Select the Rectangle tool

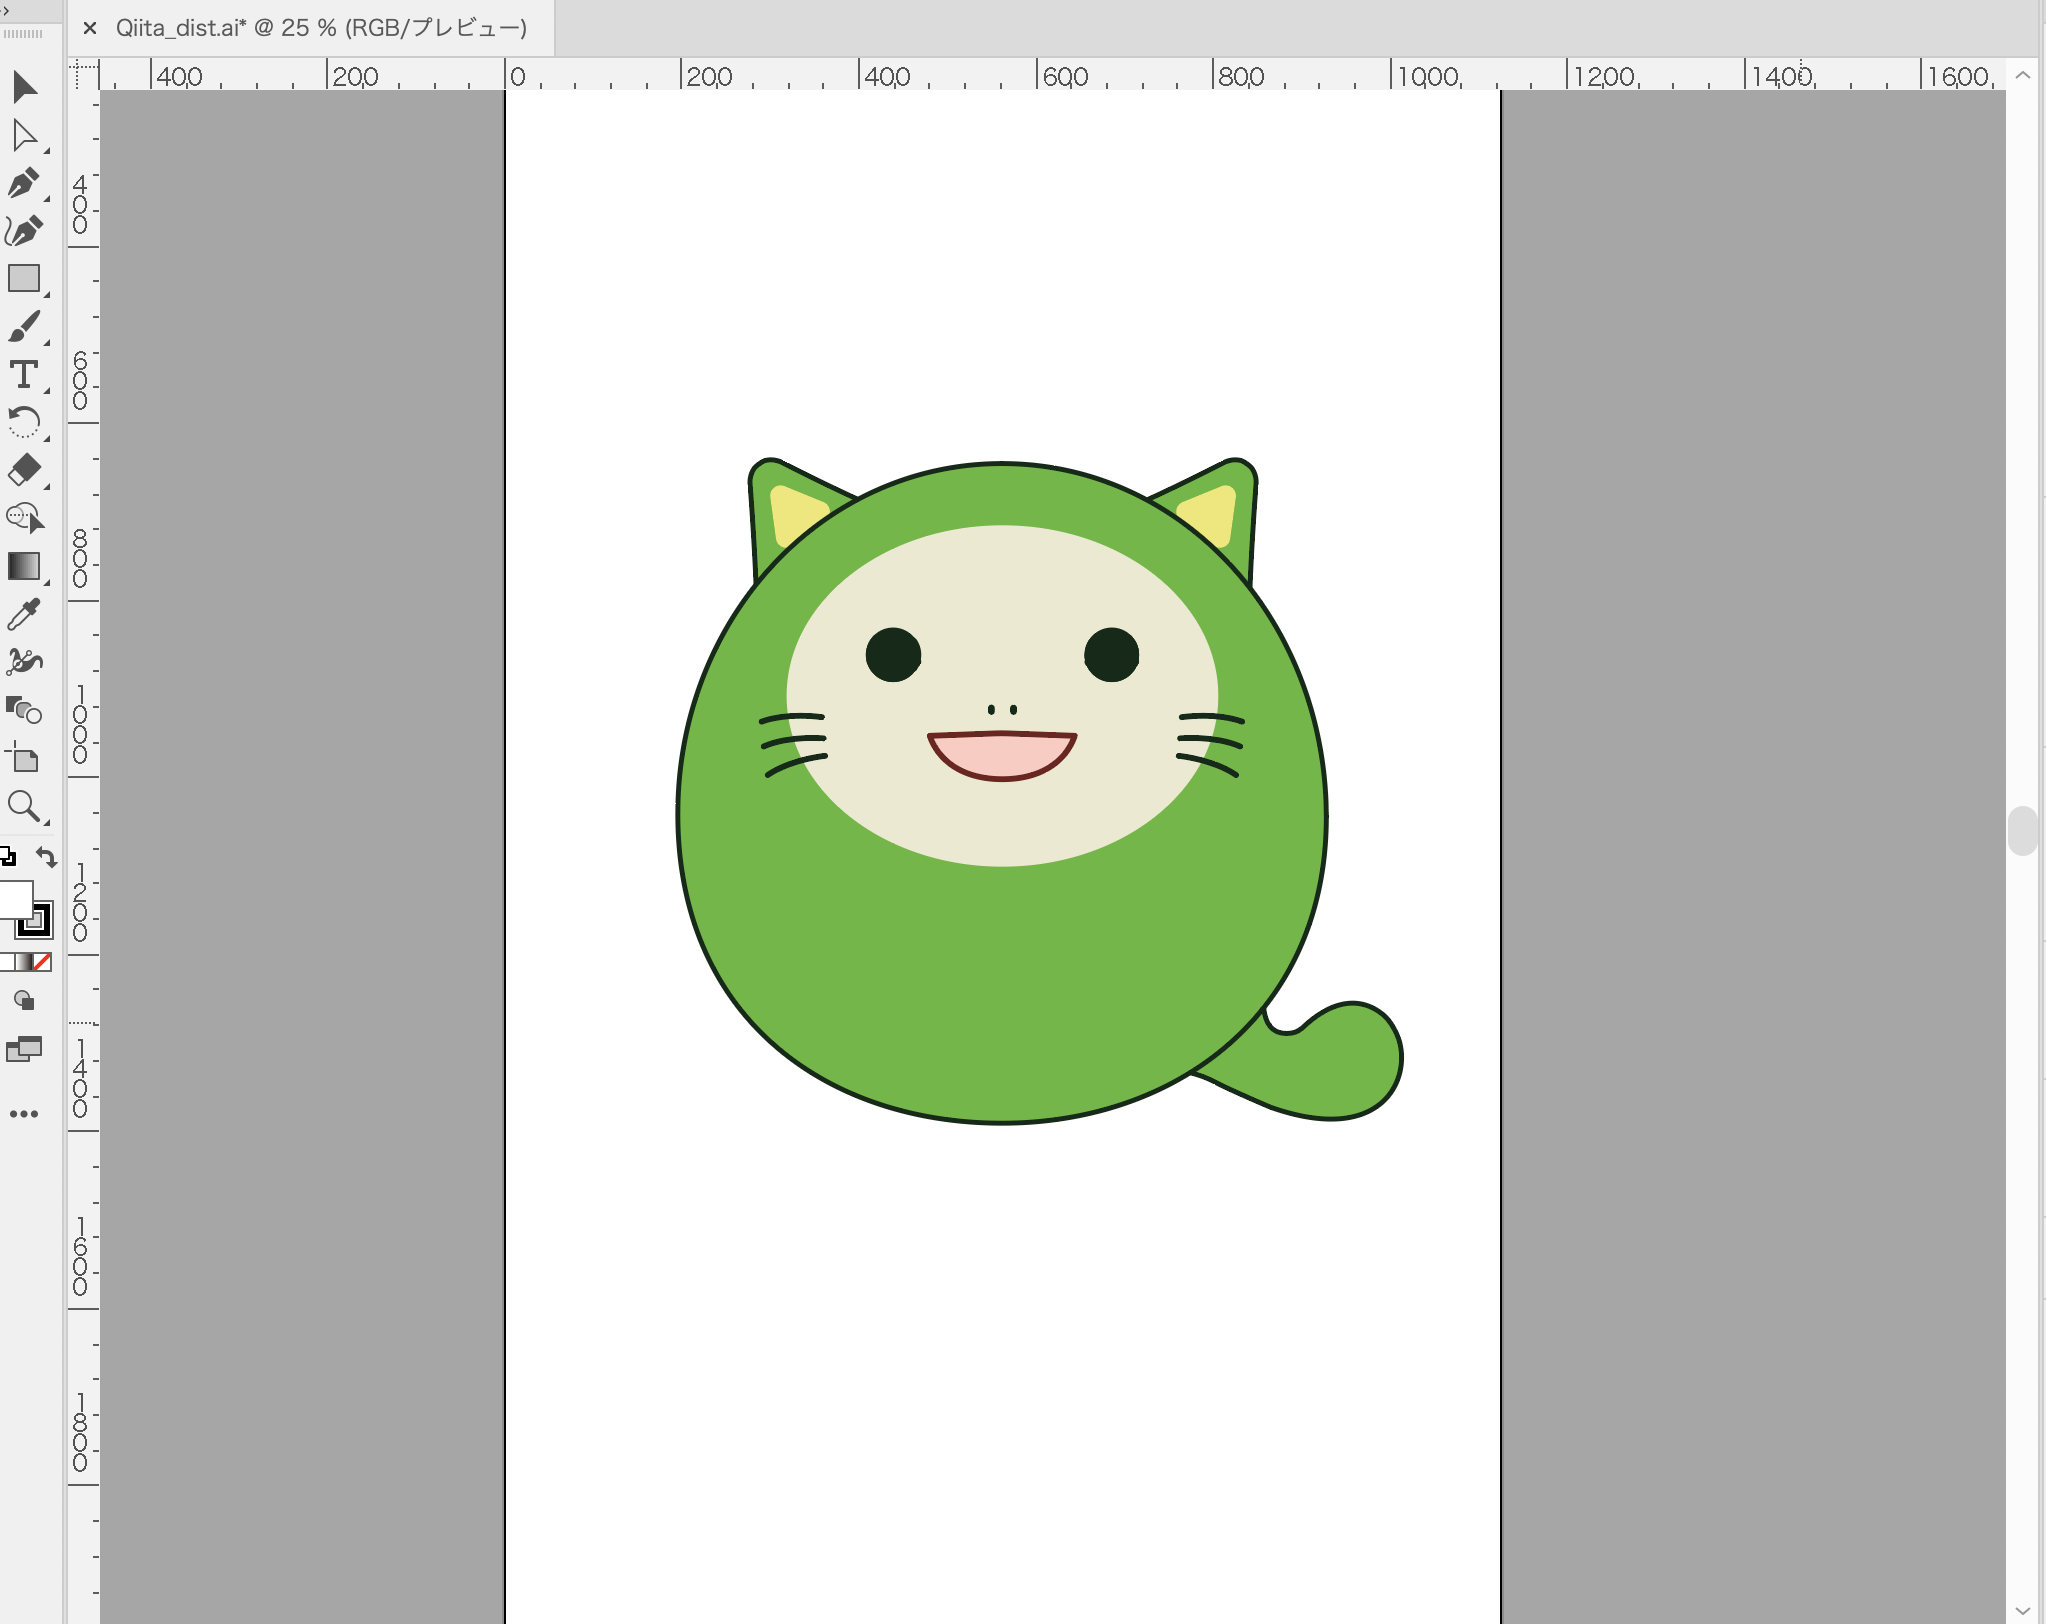pyautogui.click(x=25, y=278)
